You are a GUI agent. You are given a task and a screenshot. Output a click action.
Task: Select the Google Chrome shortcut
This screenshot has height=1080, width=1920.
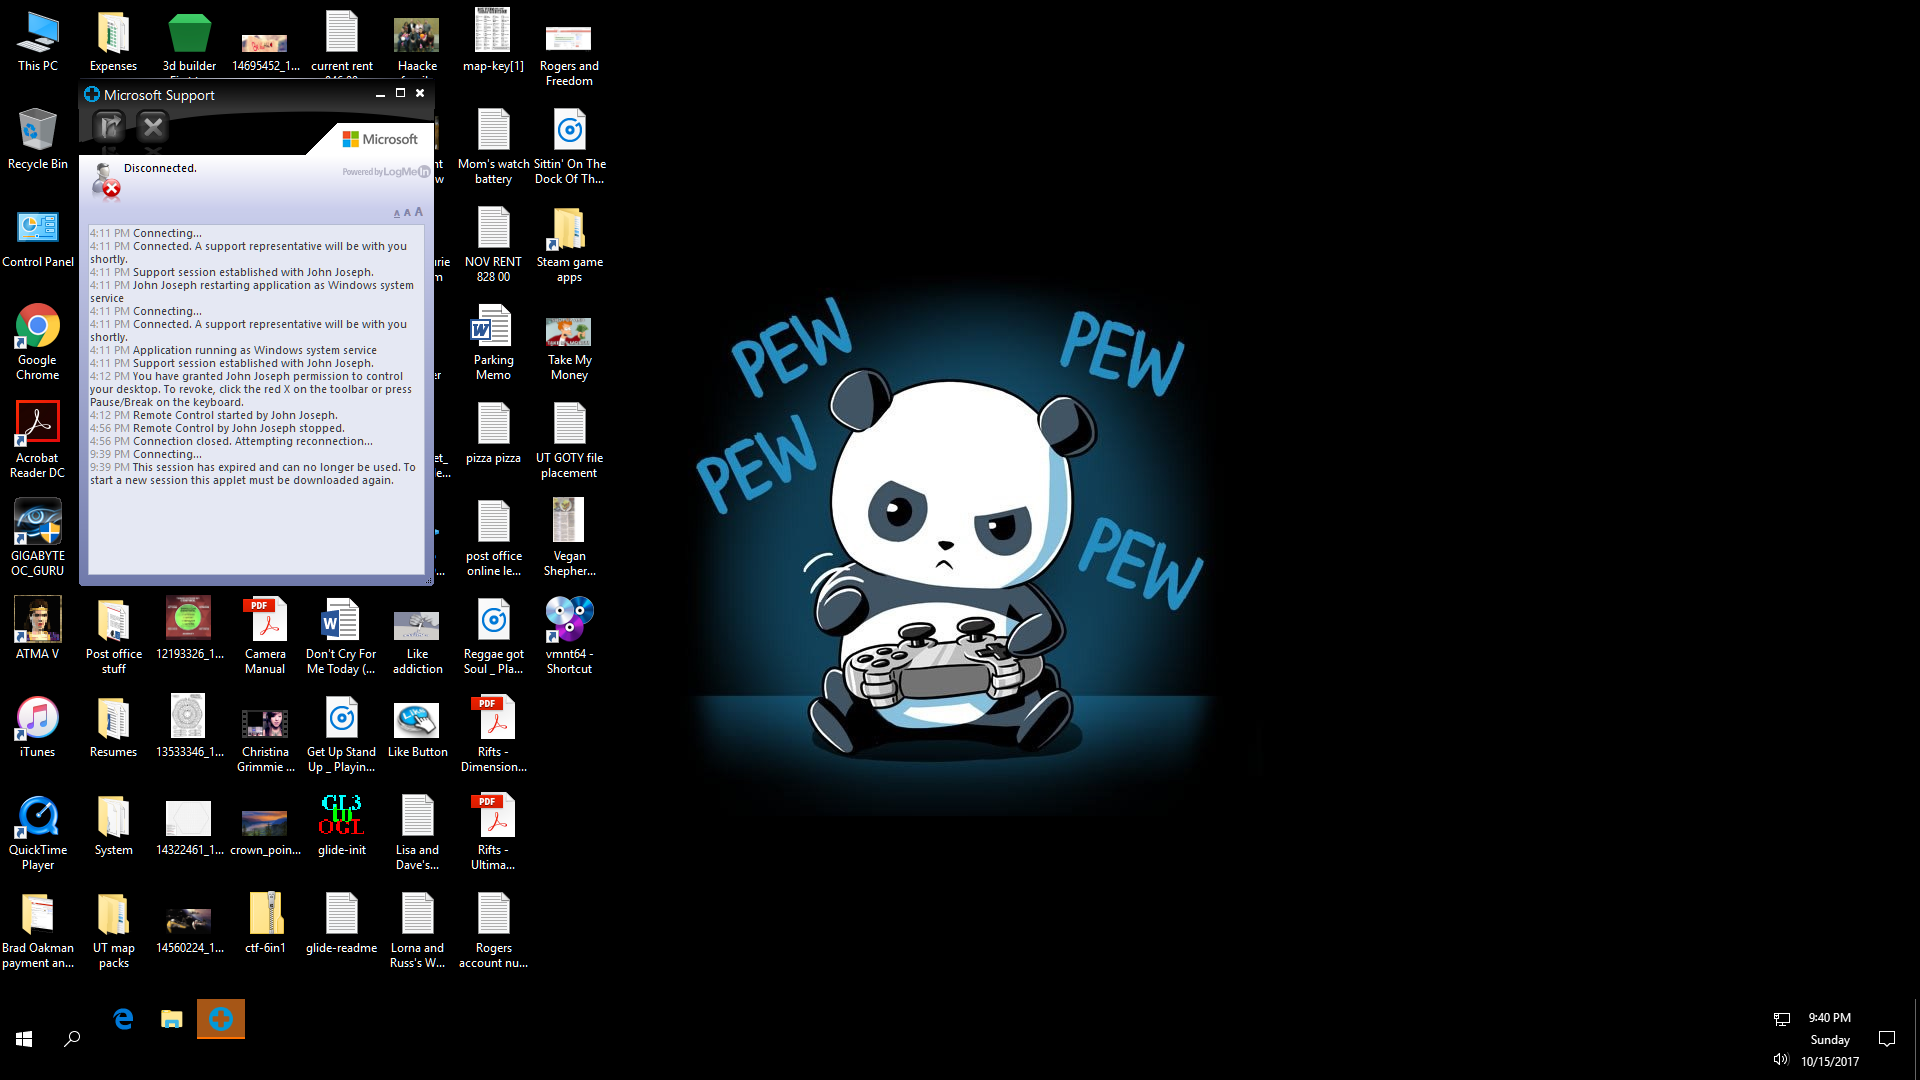(37, 342)
